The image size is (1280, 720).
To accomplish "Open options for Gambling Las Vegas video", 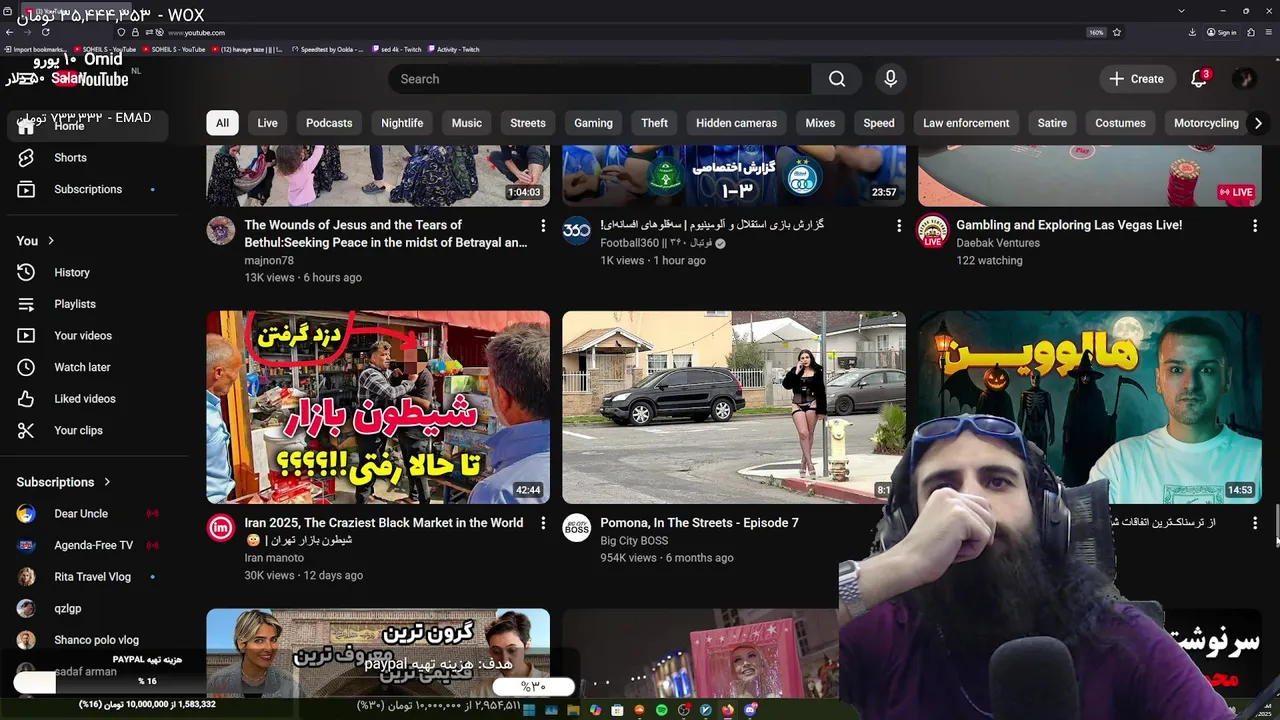I will 1255,226.
